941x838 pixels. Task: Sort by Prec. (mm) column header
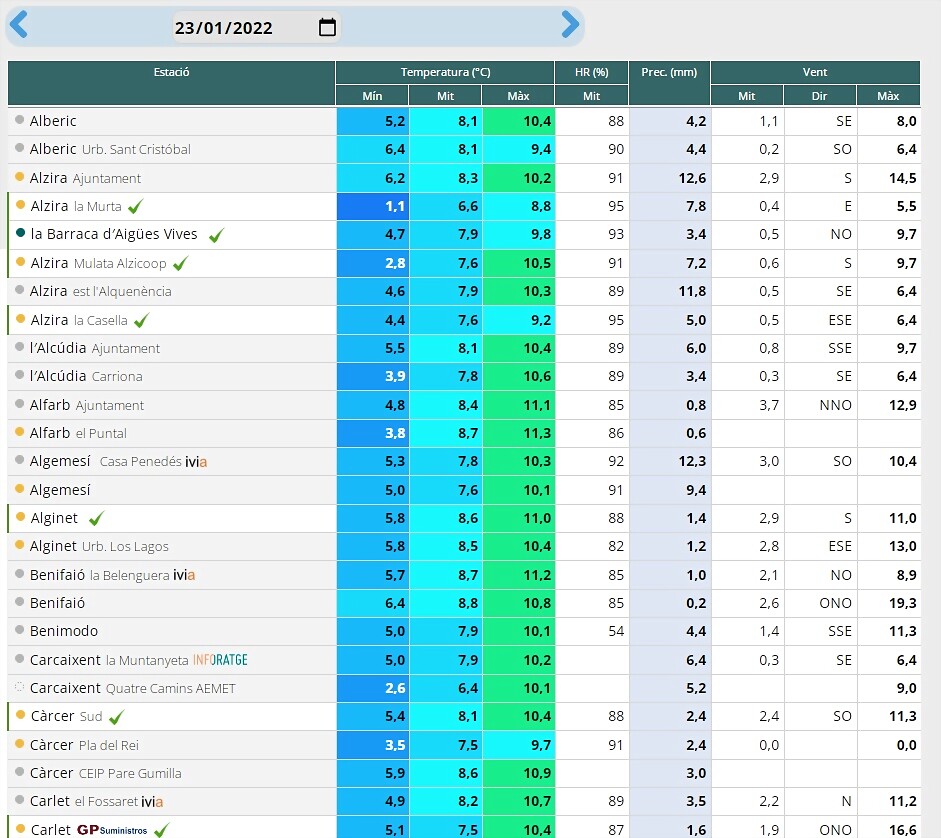pos(669,83)
